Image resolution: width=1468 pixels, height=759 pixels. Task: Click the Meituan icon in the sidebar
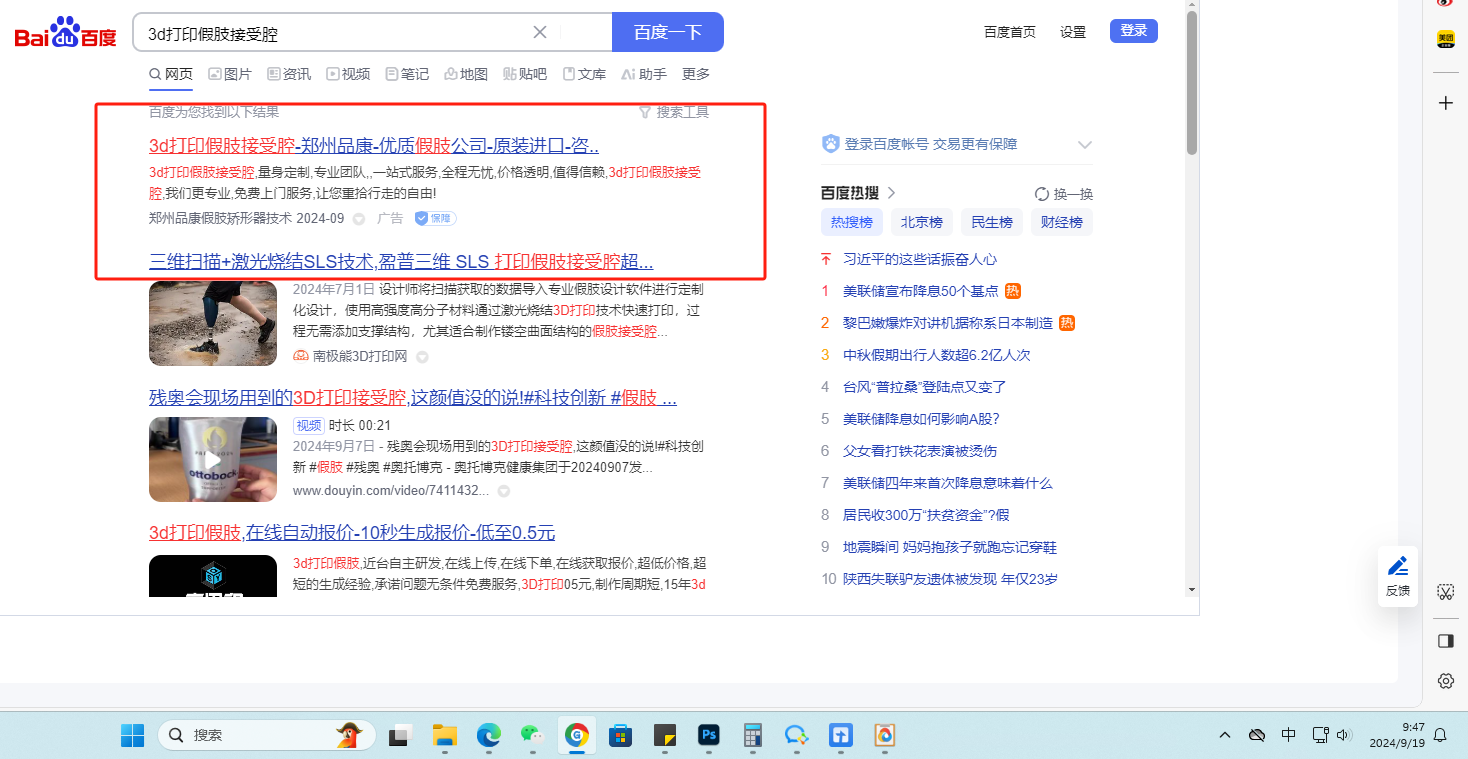pyautogui.click(x=1445, y=39)
